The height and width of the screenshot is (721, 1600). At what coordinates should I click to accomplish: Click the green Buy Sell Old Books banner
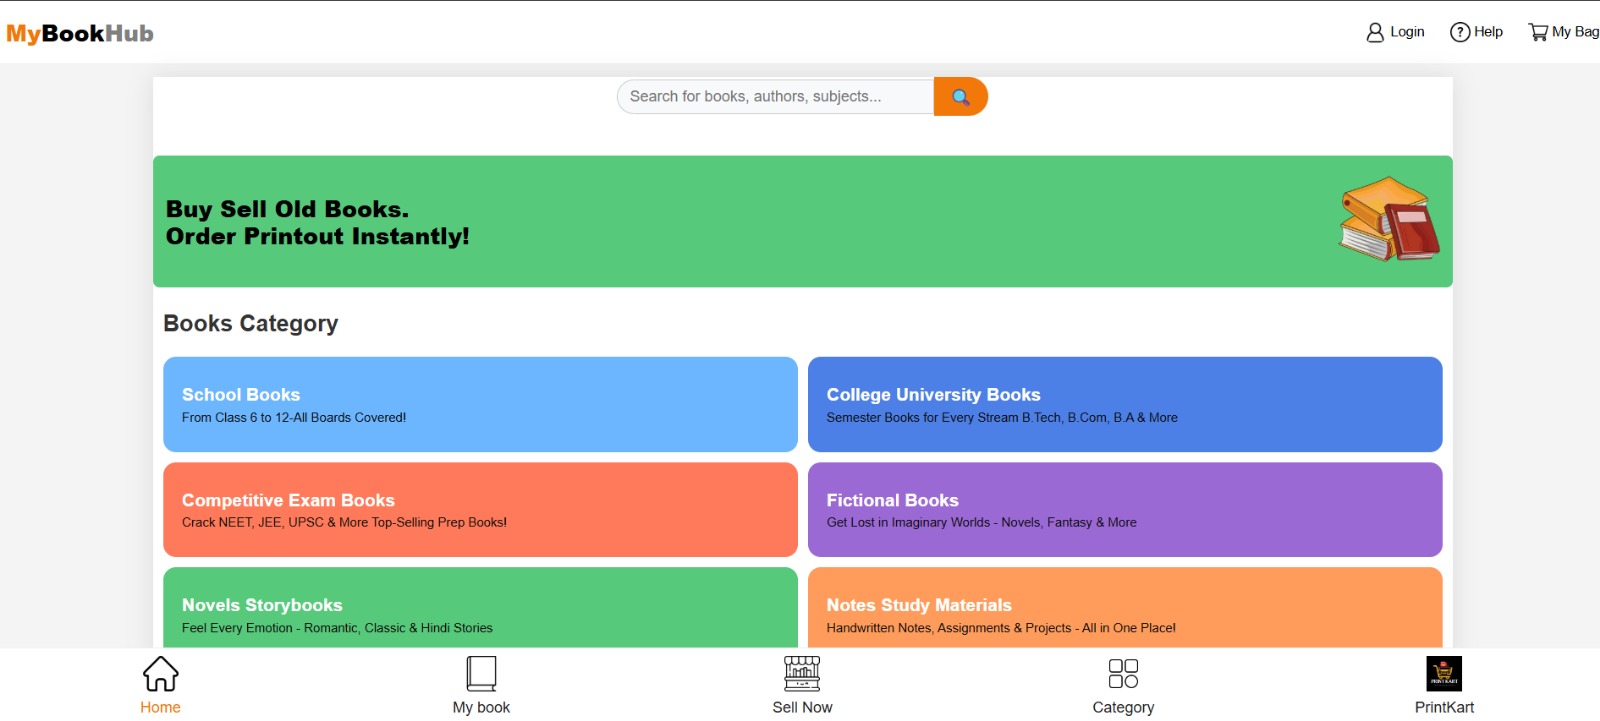(x=803, y=221)
